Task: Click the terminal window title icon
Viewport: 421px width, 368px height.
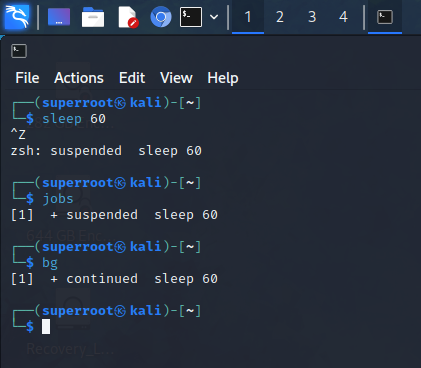Action: pos(19,51)
